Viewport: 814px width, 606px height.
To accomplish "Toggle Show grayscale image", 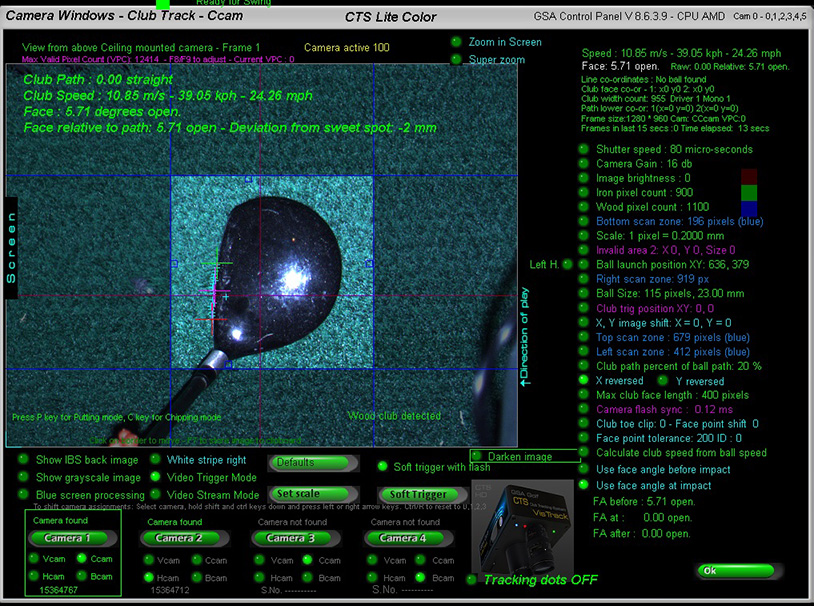I will [x=23, y=477].
